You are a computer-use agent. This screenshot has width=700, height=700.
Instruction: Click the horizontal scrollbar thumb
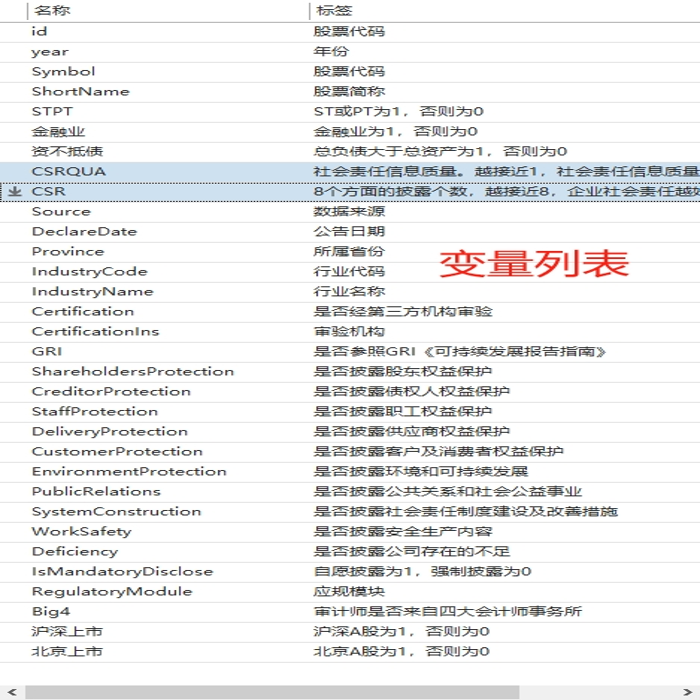(272, 692)
